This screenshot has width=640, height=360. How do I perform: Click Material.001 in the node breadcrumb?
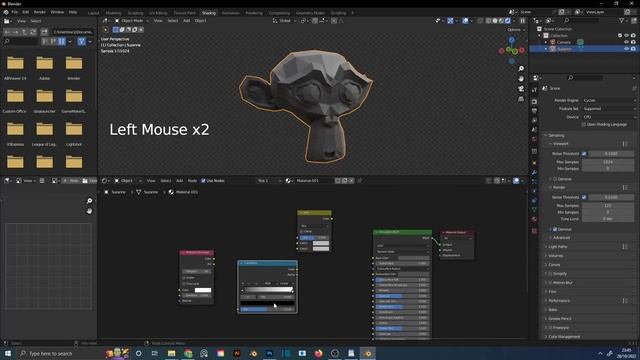(x=187, y=192)
